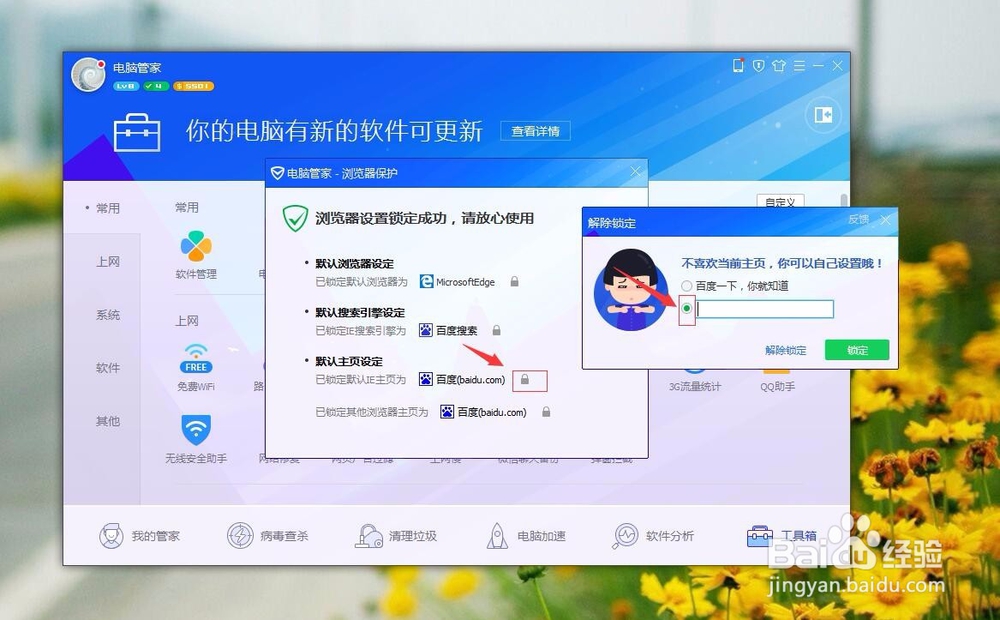This screenshot has width=1000, height=620.
Task: Click 查看详情 button for software updates
Action: coord(535,131)
